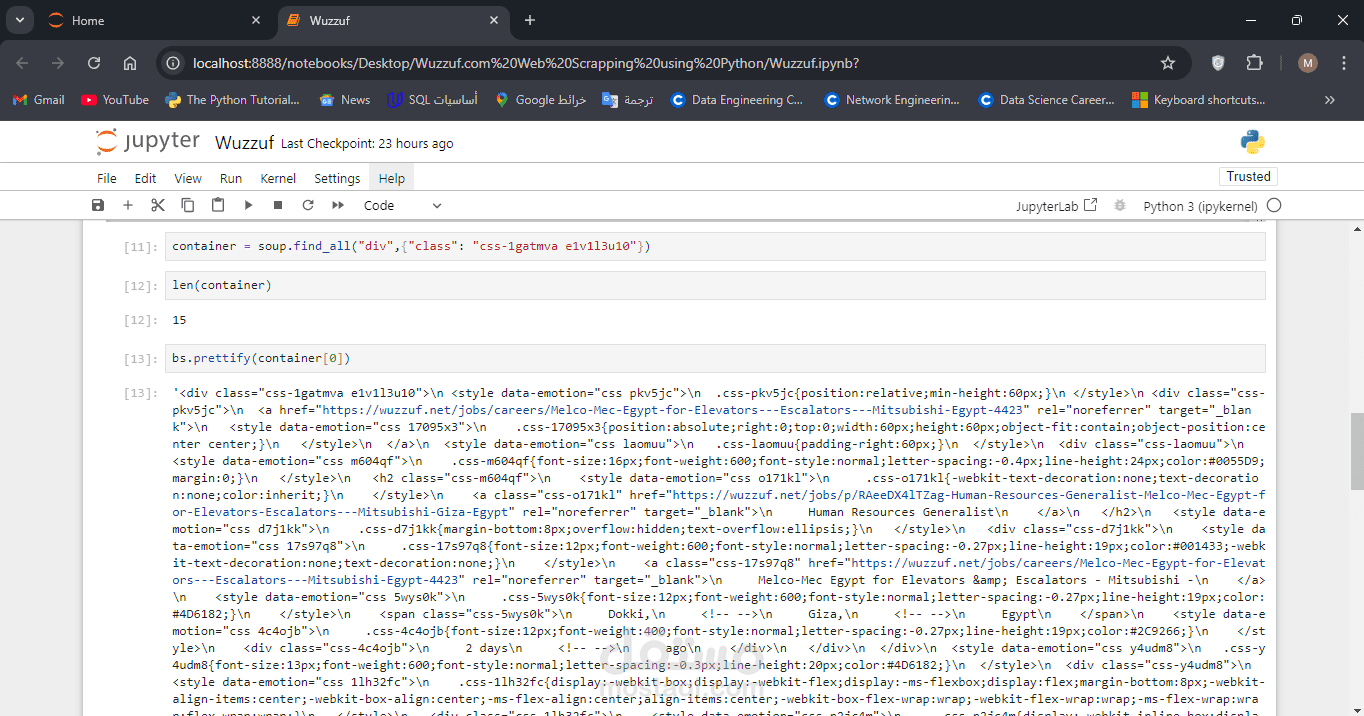1364x716 pixels.
Task: Open the News bookmark
Action: coord(345,100)
